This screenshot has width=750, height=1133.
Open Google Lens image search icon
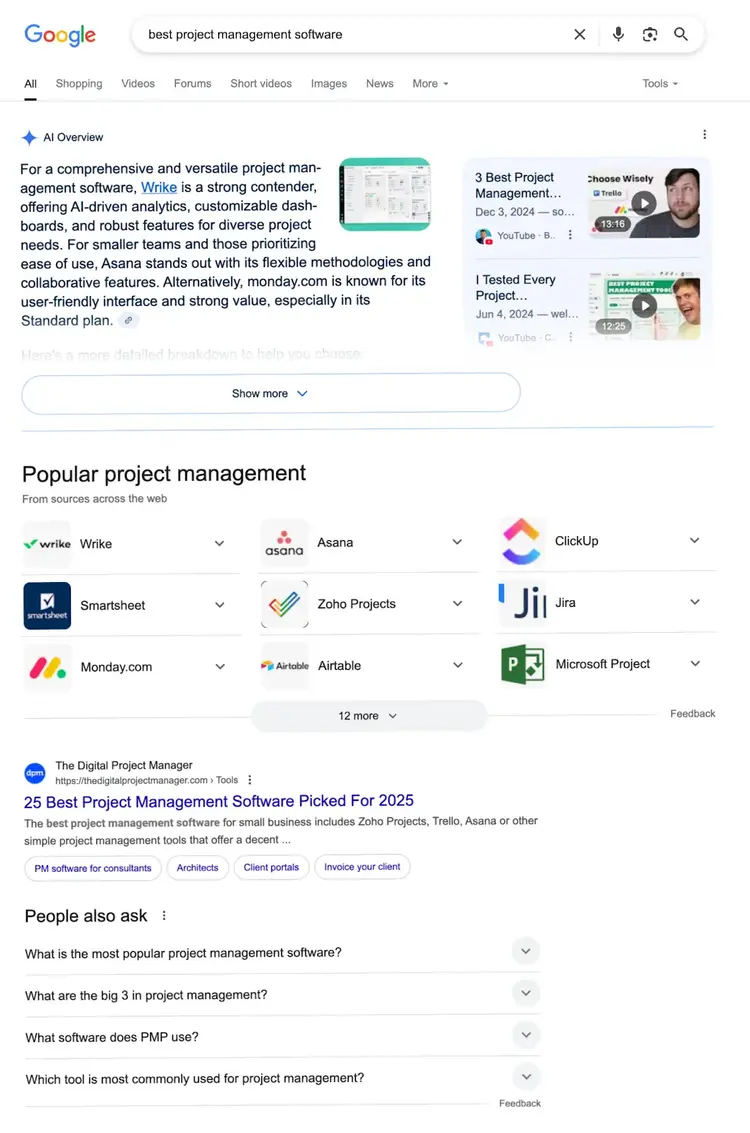click(x=650, y=34)
